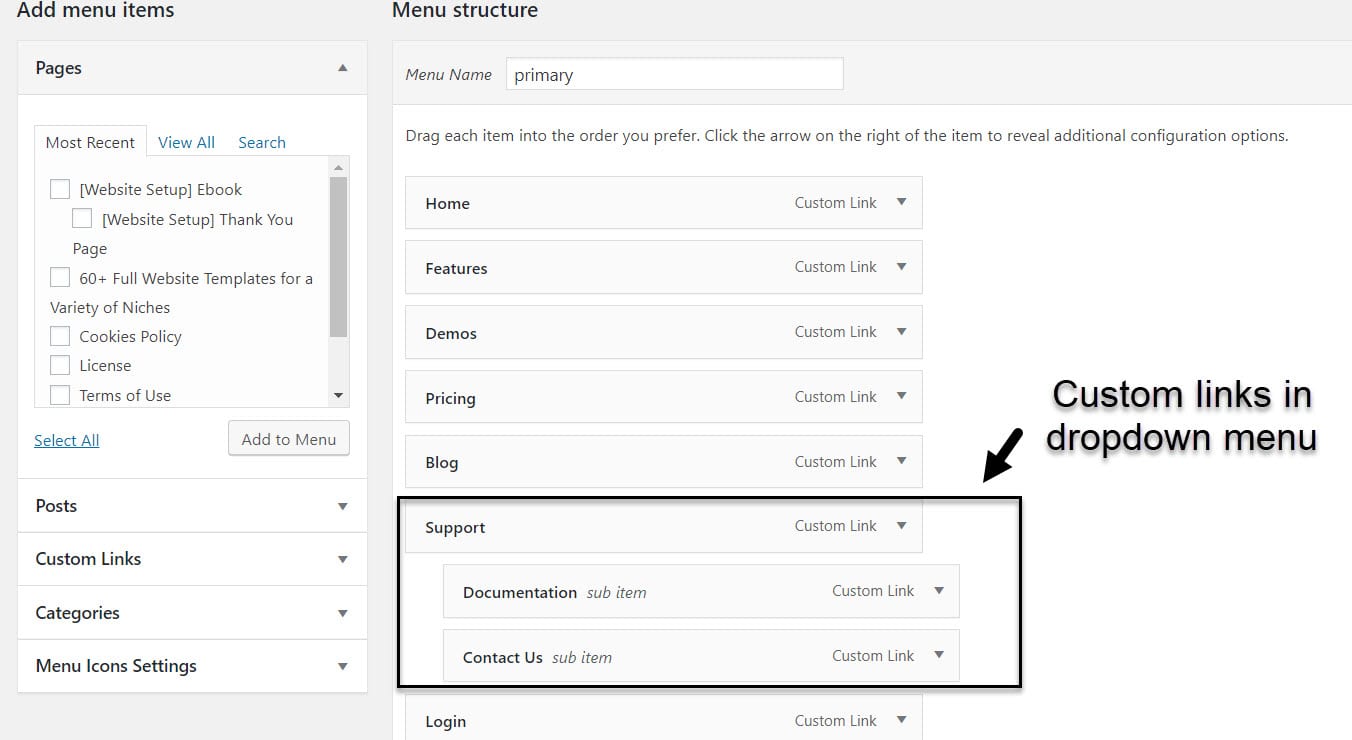Expand options for the Home menu item
Image resolution: width=1352 pixels, height=740 pixels.
pos(902,202)
